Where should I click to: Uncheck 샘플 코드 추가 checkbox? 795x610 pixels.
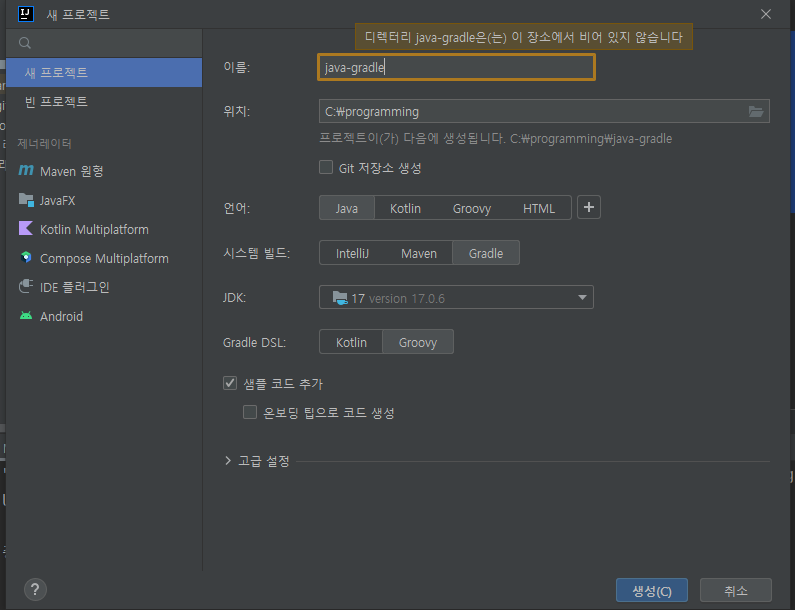pyautogui.click(x=230, y=383)
